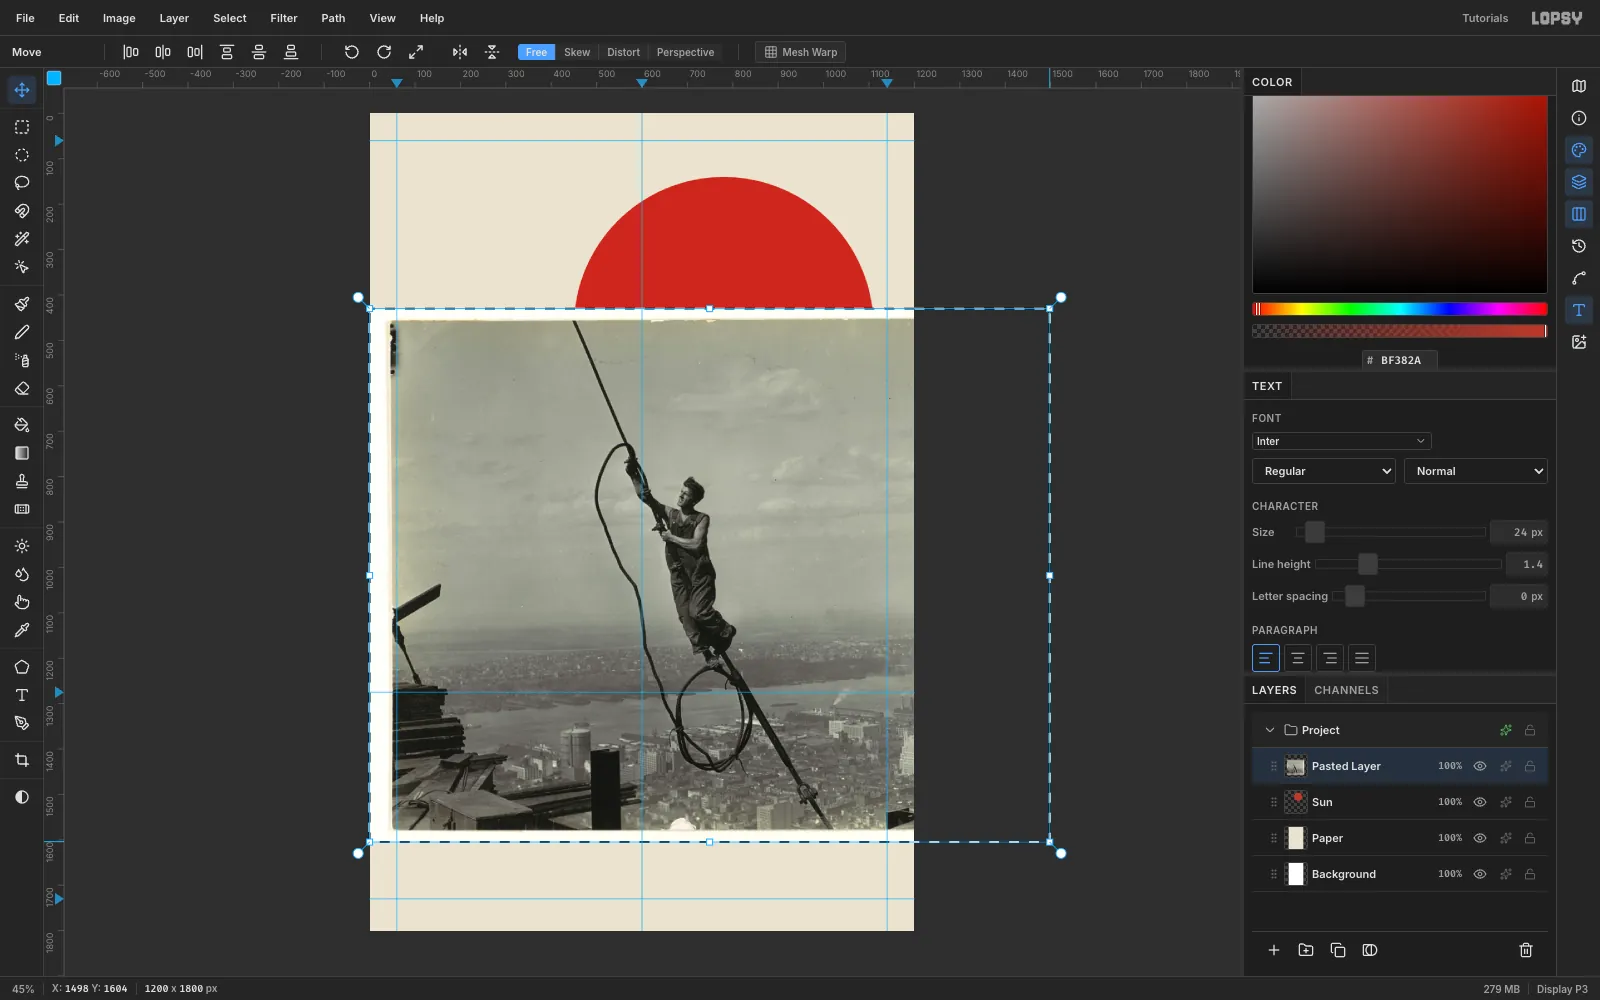Viewport: 1600px width, 1000px height.
Task: Hide the Paper layer
Action: tap(1480, 838)
